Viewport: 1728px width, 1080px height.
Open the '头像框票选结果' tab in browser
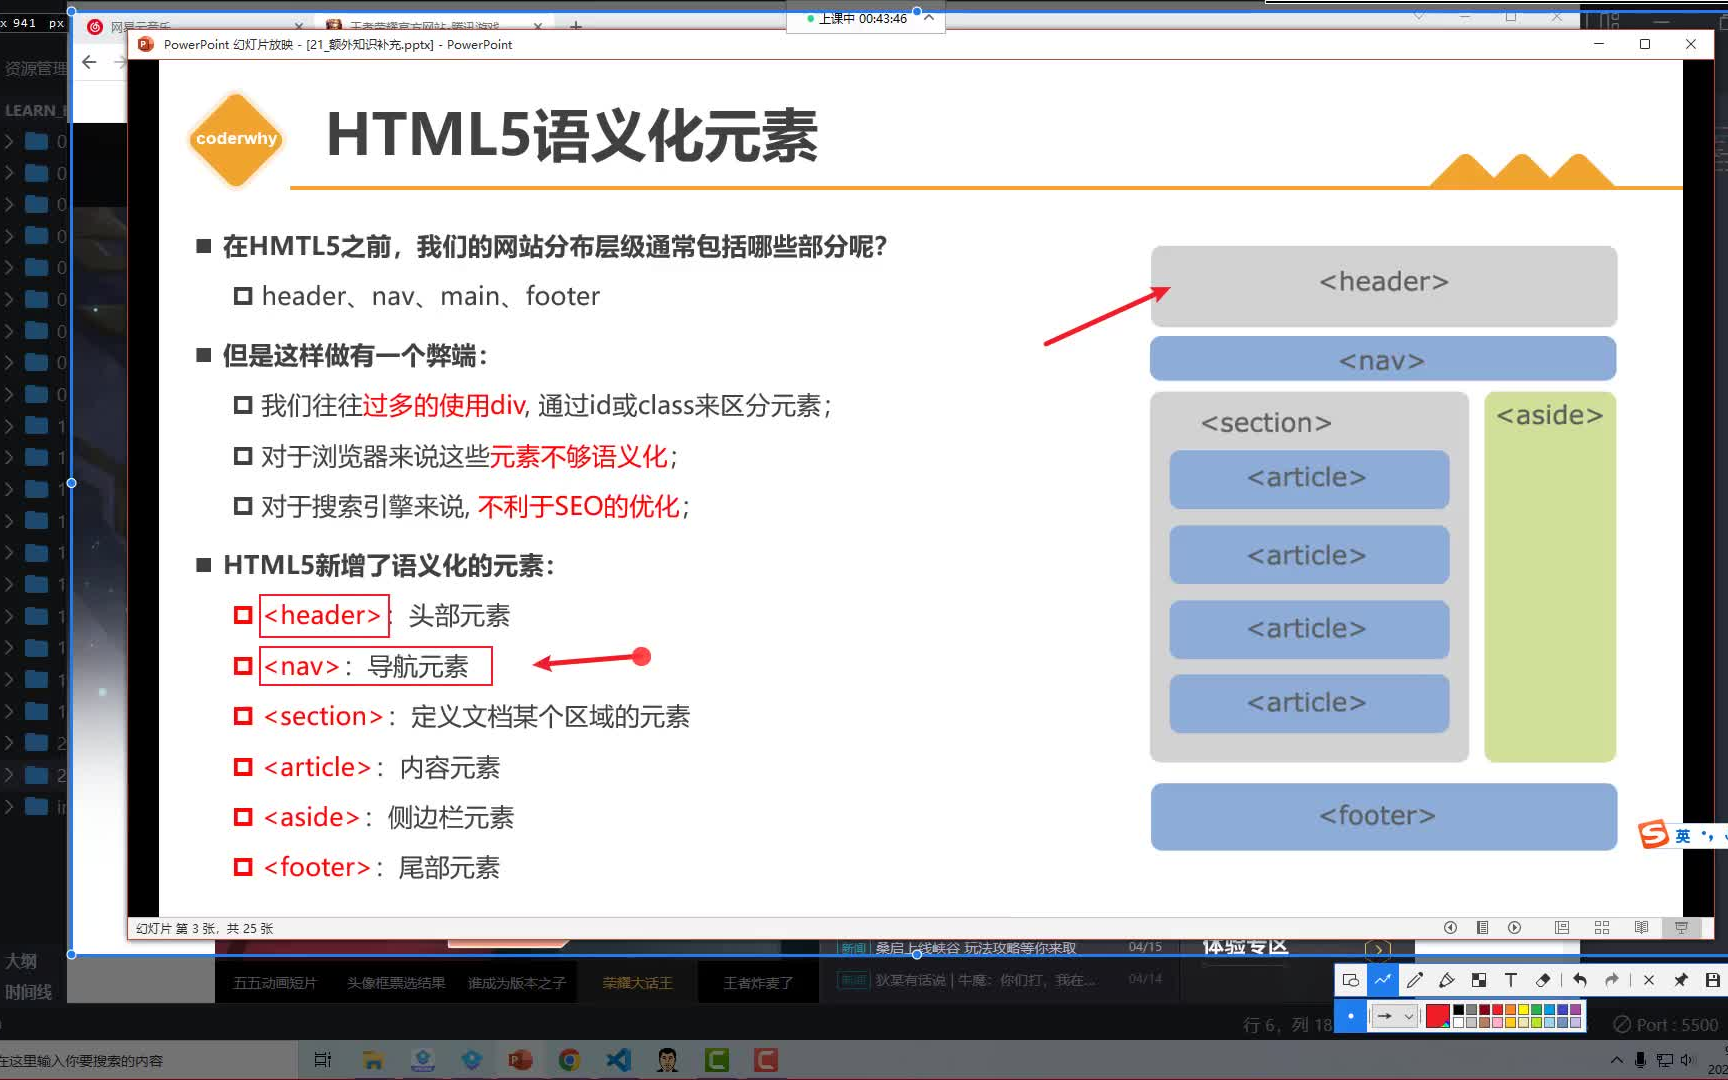coord(396,983)
